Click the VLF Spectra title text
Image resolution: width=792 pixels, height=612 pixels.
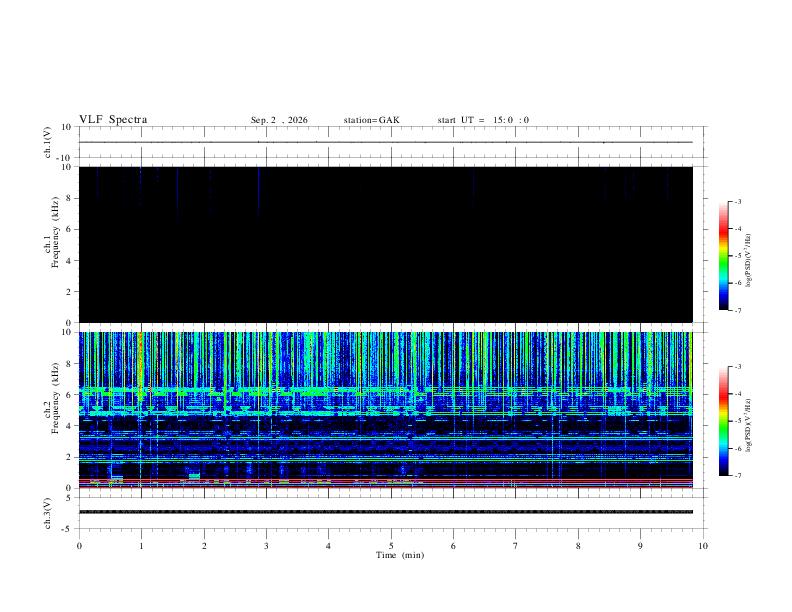(113, 120)
